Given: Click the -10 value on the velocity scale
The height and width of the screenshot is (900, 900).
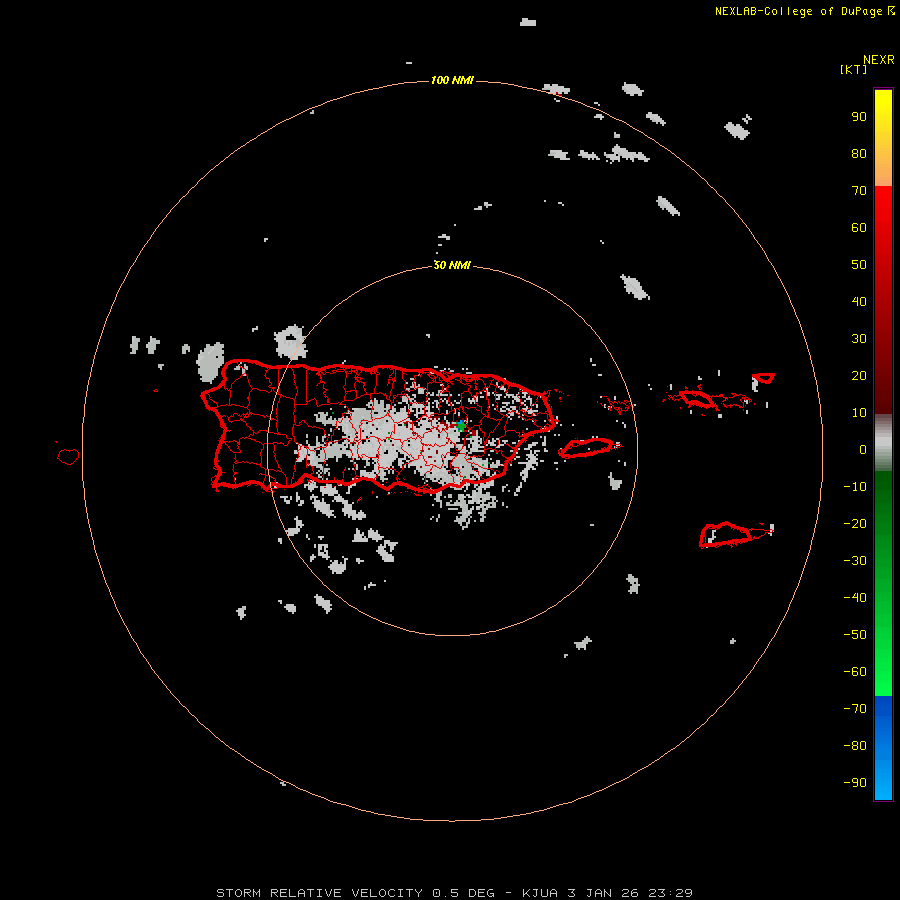Looking at the screenshot, I should coord(855,487).
